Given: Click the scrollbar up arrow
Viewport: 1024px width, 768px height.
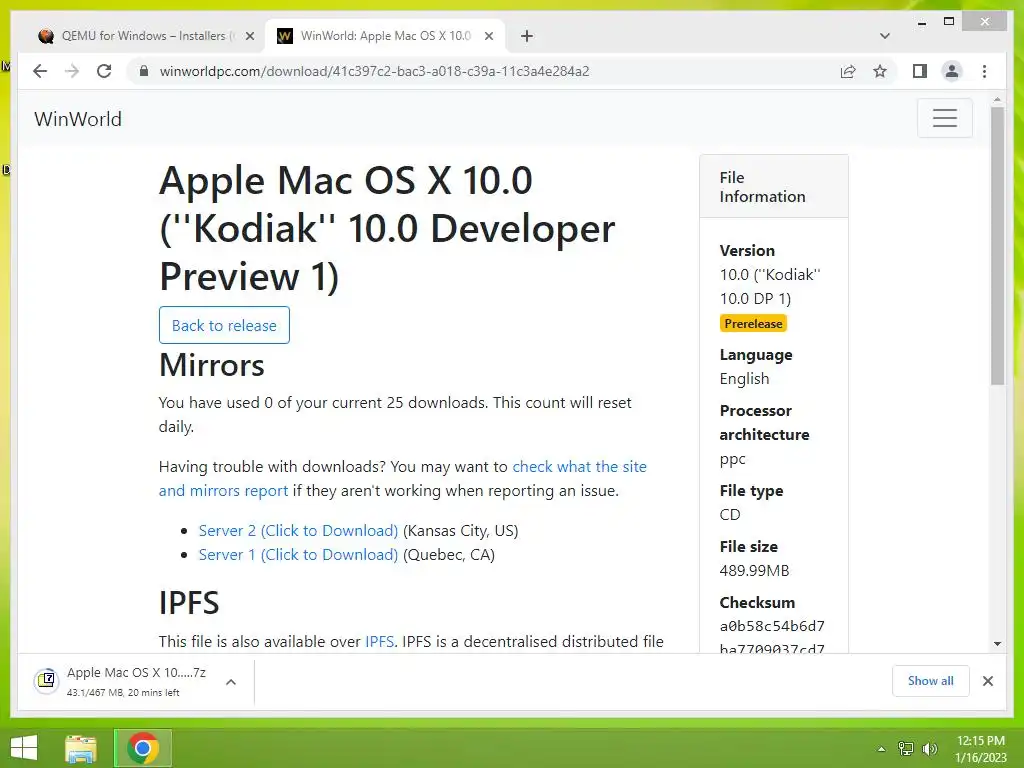Looking at the screenshot, I should point(997,100).
